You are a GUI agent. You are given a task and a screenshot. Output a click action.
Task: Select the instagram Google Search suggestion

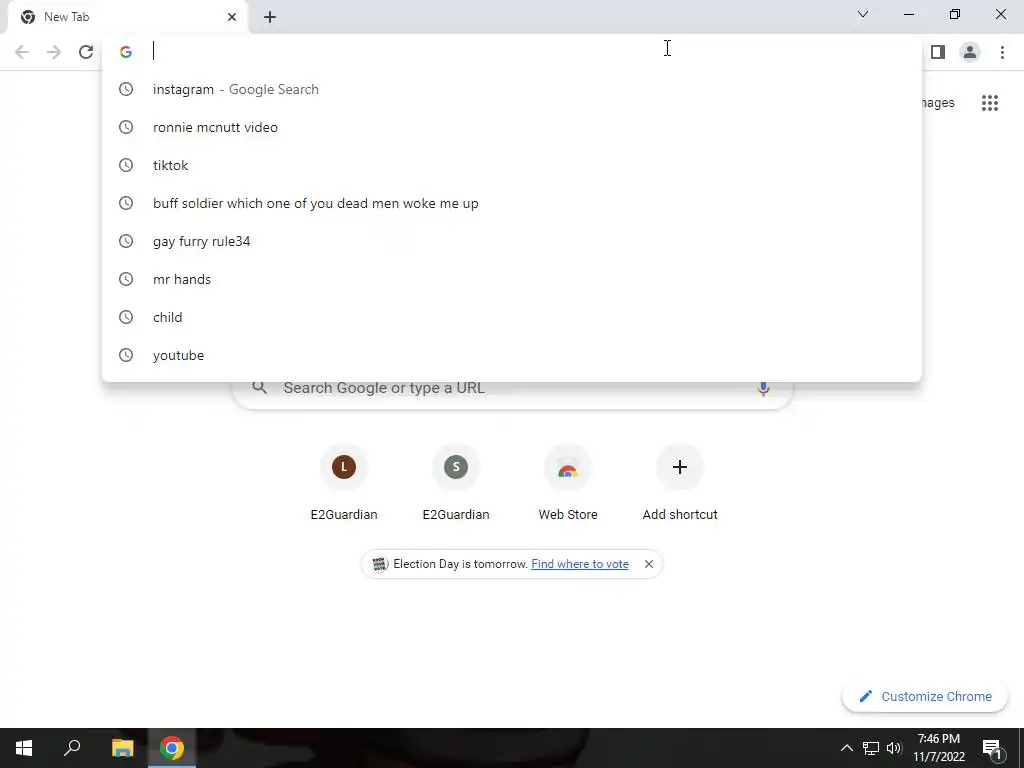coord(512,89)
